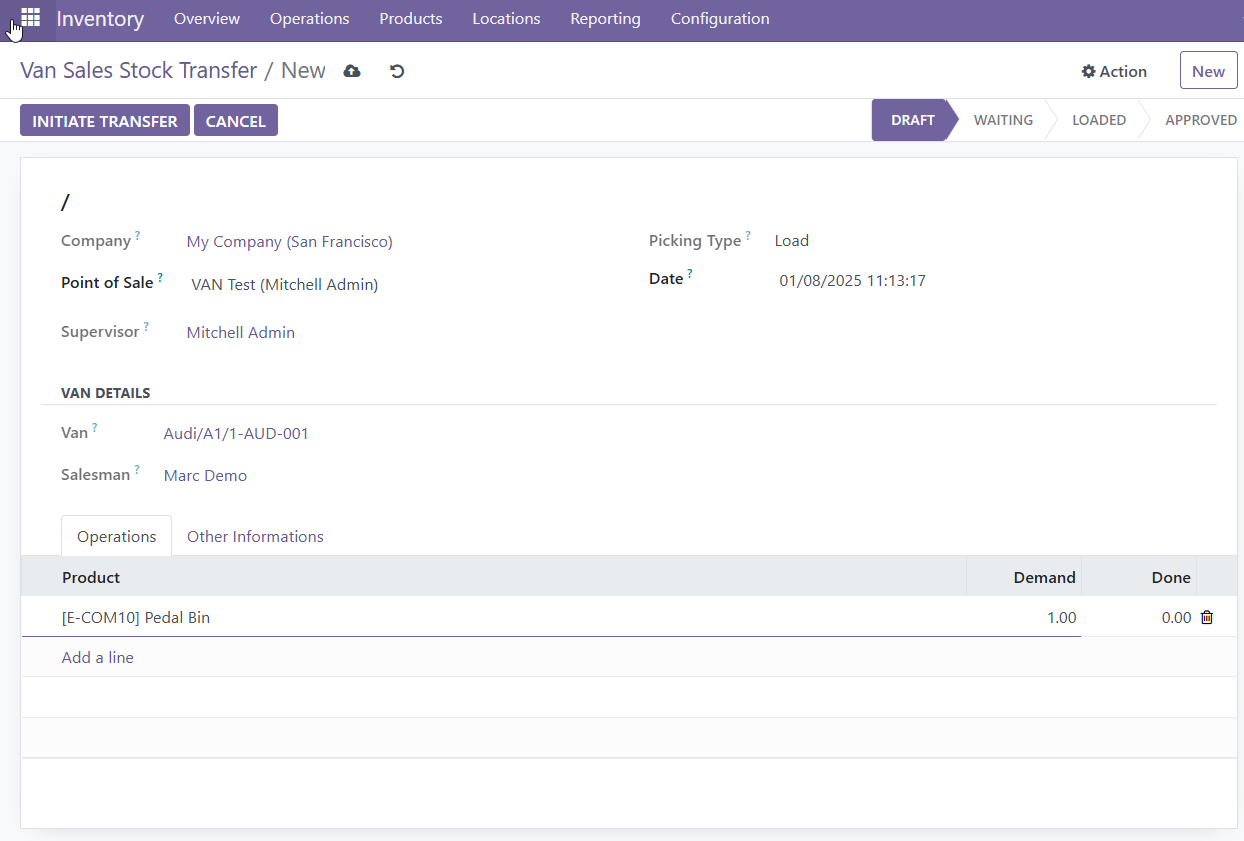Click the cloud save record icon
This screenshot has width=1244, height=841.
pyautogui.click(x=352, y=71)
